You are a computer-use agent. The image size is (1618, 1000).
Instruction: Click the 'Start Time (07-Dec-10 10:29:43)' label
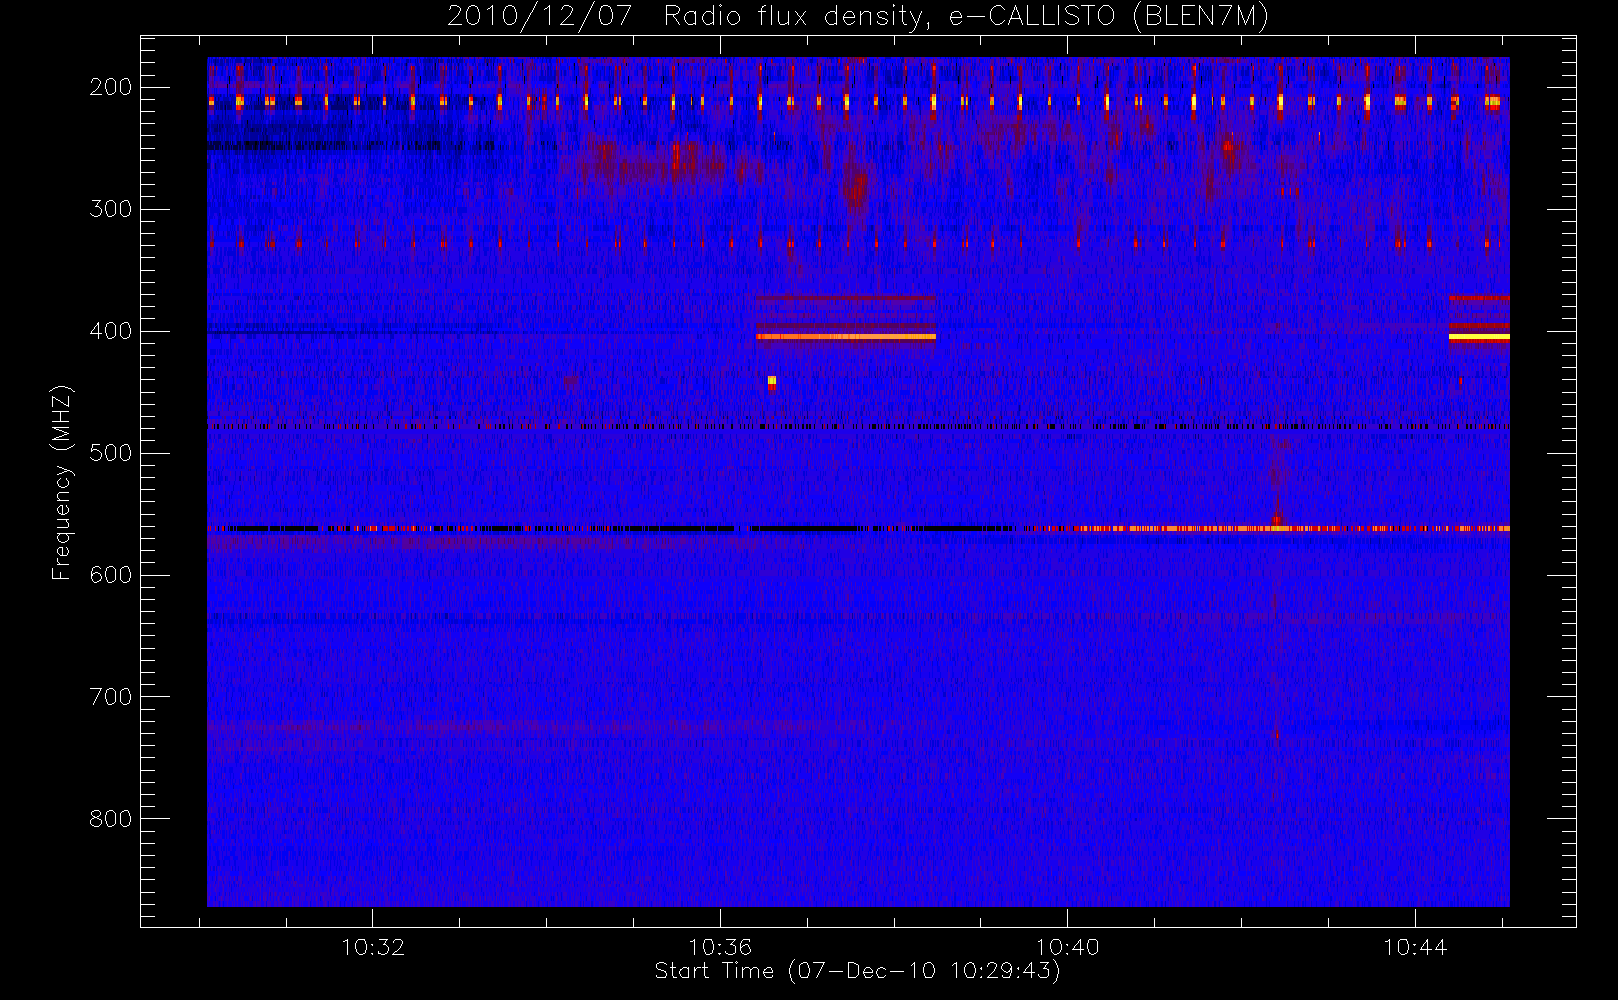857,971
